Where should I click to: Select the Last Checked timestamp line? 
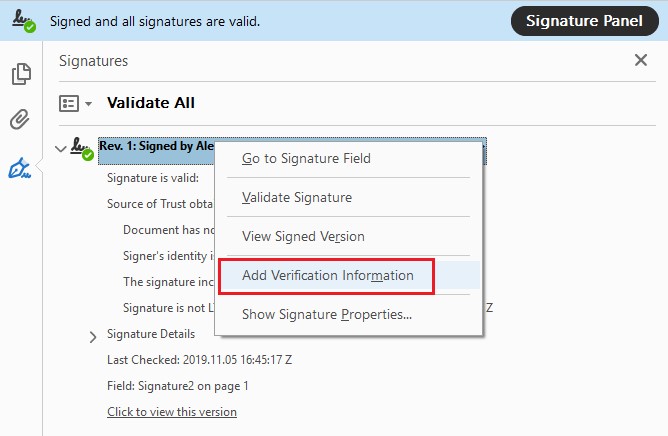point(199,360)
